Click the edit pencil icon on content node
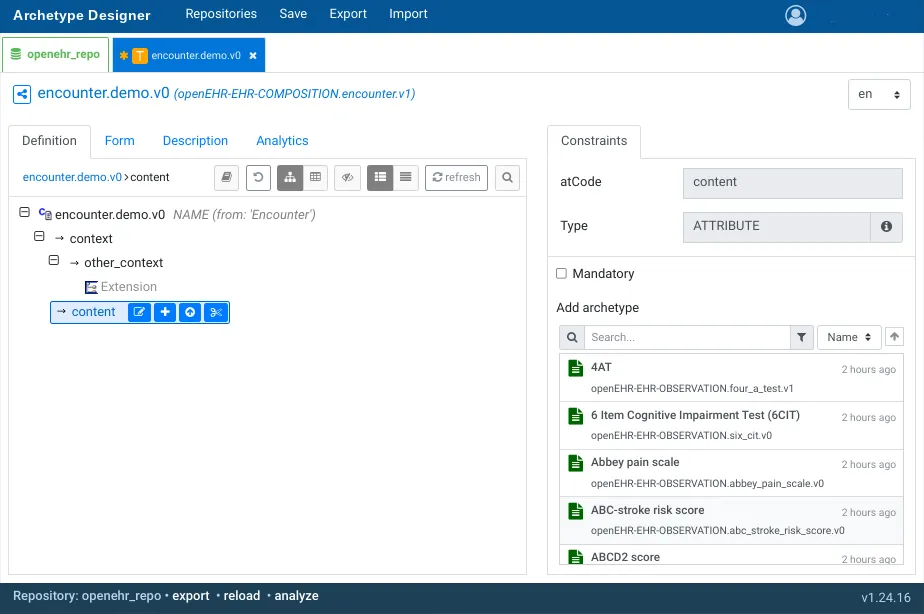Image resolution: width=924 pixels, height=614 pixels. pyautogui.click(x=140, y=312)
